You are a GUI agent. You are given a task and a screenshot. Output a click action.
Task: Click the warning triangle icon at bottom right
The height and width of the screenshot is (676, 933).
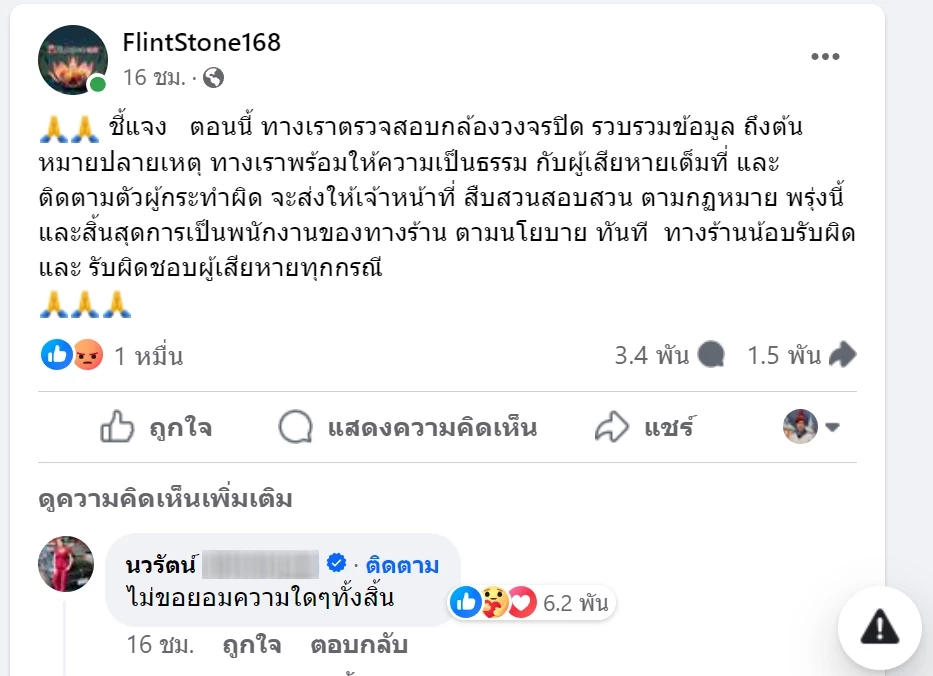click(878, 627)
